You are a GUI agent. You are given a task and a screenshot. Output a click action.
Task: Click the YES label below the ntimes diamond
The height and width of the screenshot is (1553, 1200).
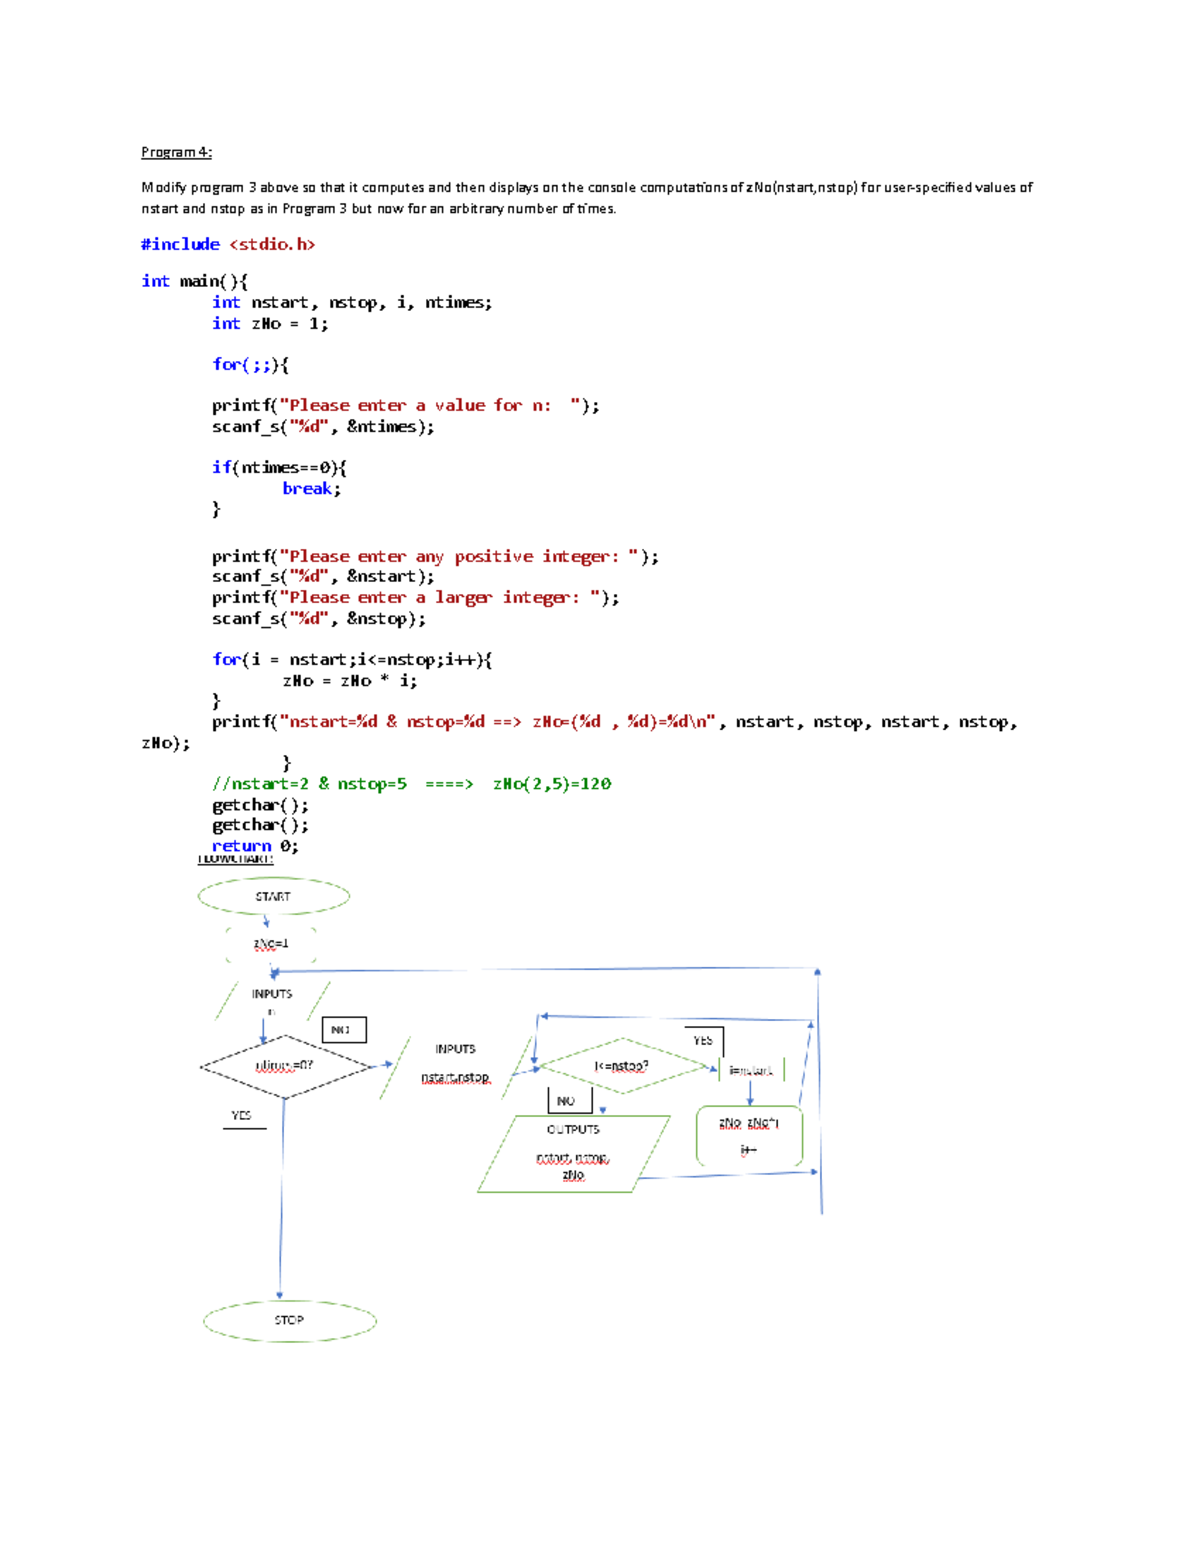pos(240,1113)
